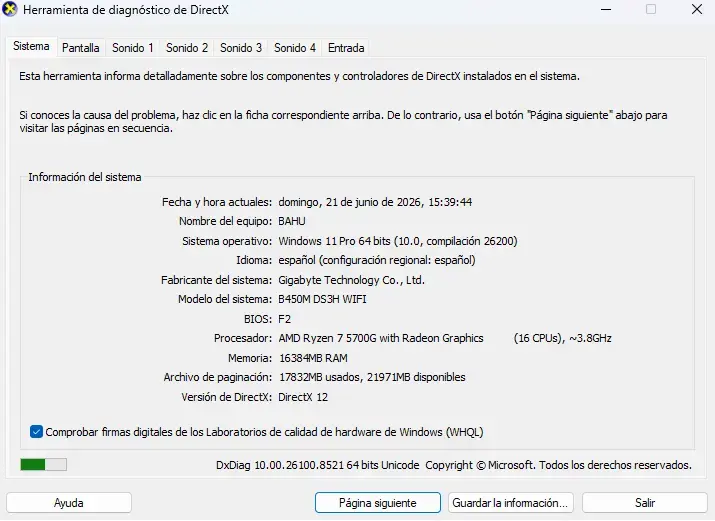Viewport: 715px width, 521px height.
Task: Go to the Sonido 3 tab
Action: pos(241,48)
